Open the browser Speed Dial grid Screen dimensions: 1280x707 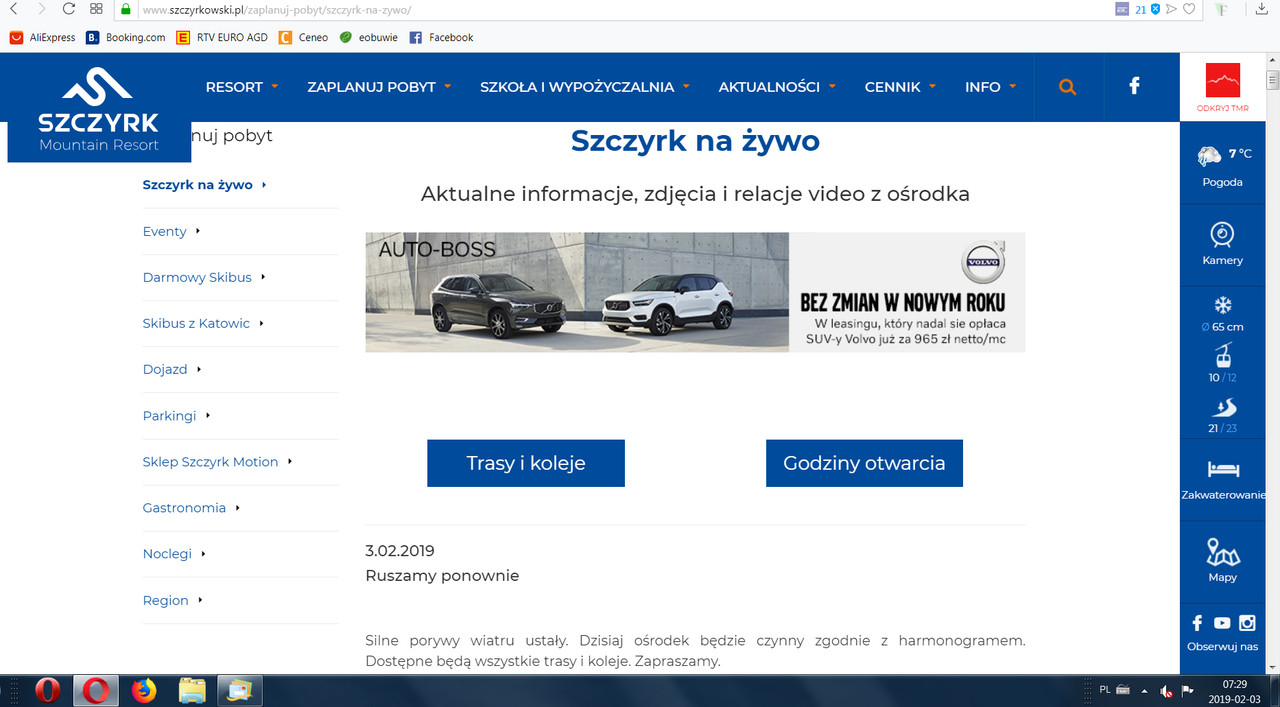pos(96,9)
